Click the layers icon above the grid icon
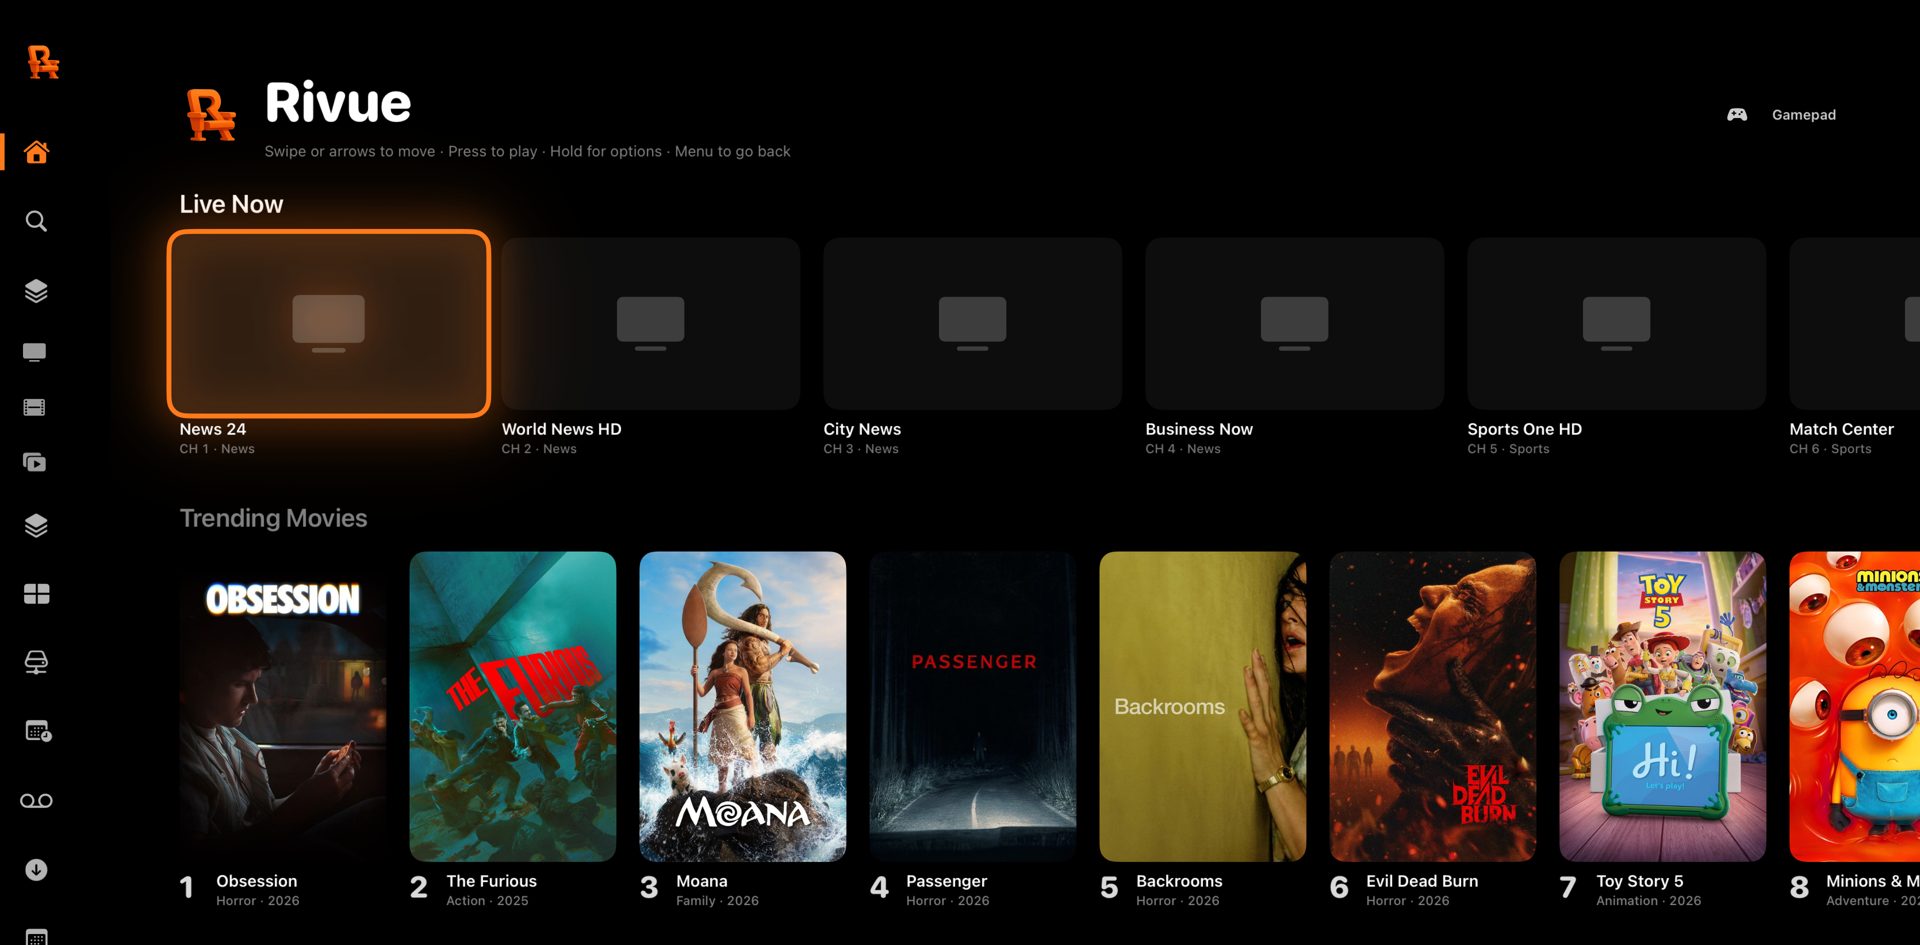This screenshot has width=1920, height=945. pyautogui.click(x=36, y=525)
